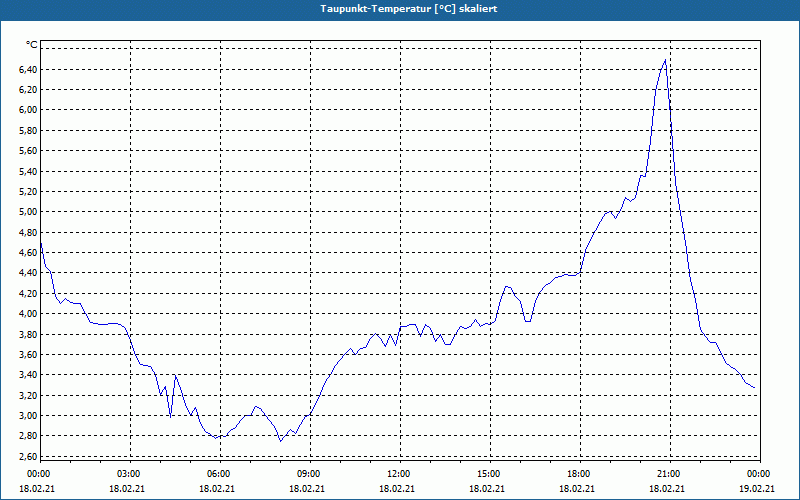Click the 6,00 y-axis label
800x500 pixels.
coord(28,110)
